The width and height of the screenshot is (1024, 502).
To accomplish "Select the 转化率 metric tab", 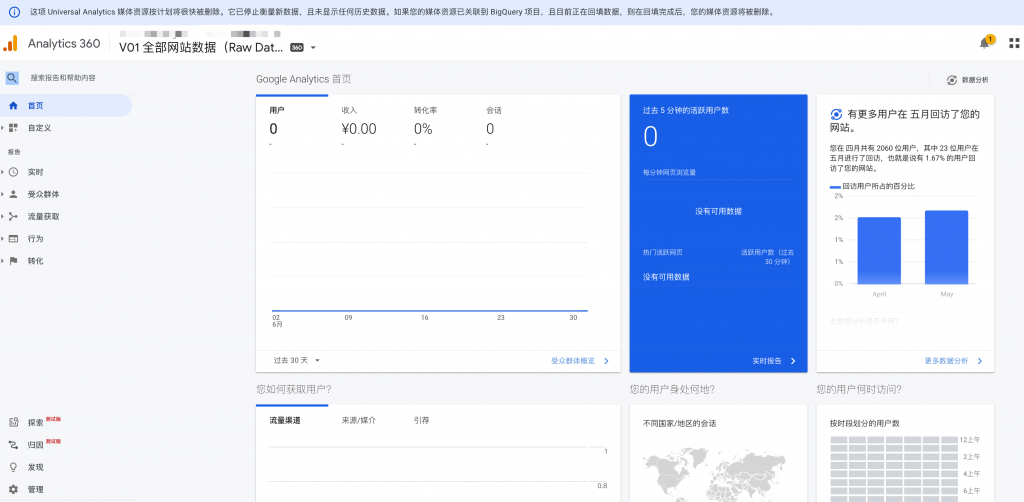I will click(436, 123).
